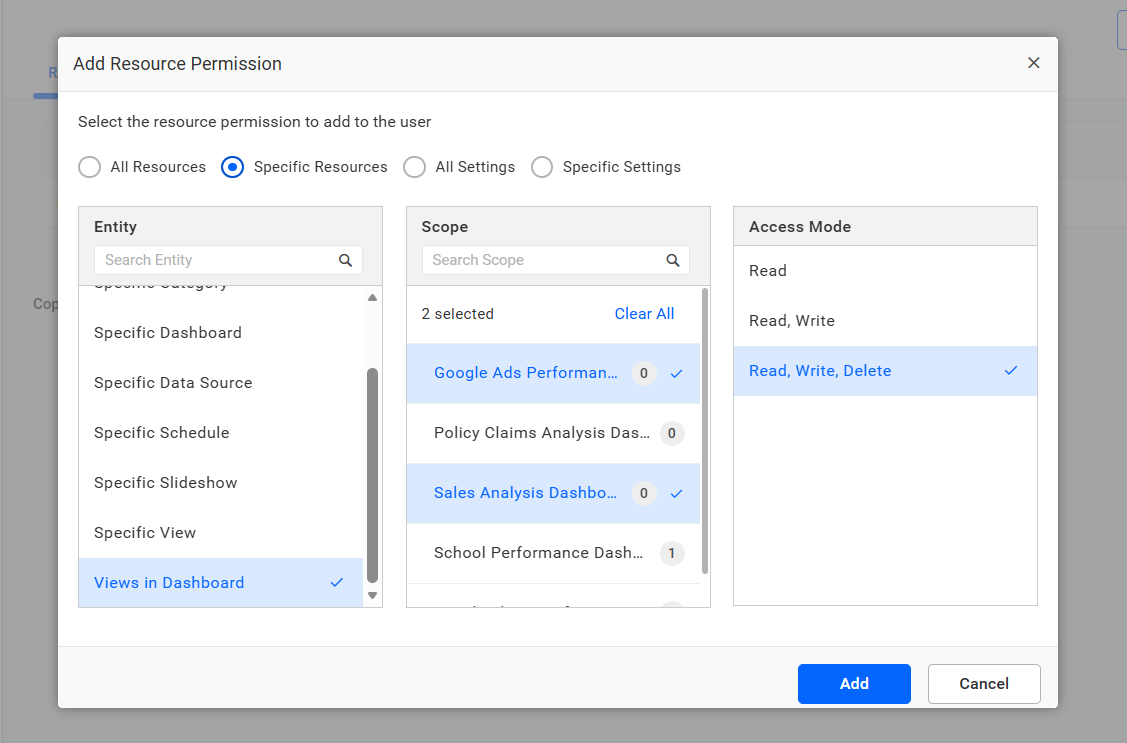The image size is (1127, 743).
Task: Click count badge on Policy Claims row
Action: (x=672, y=433)
